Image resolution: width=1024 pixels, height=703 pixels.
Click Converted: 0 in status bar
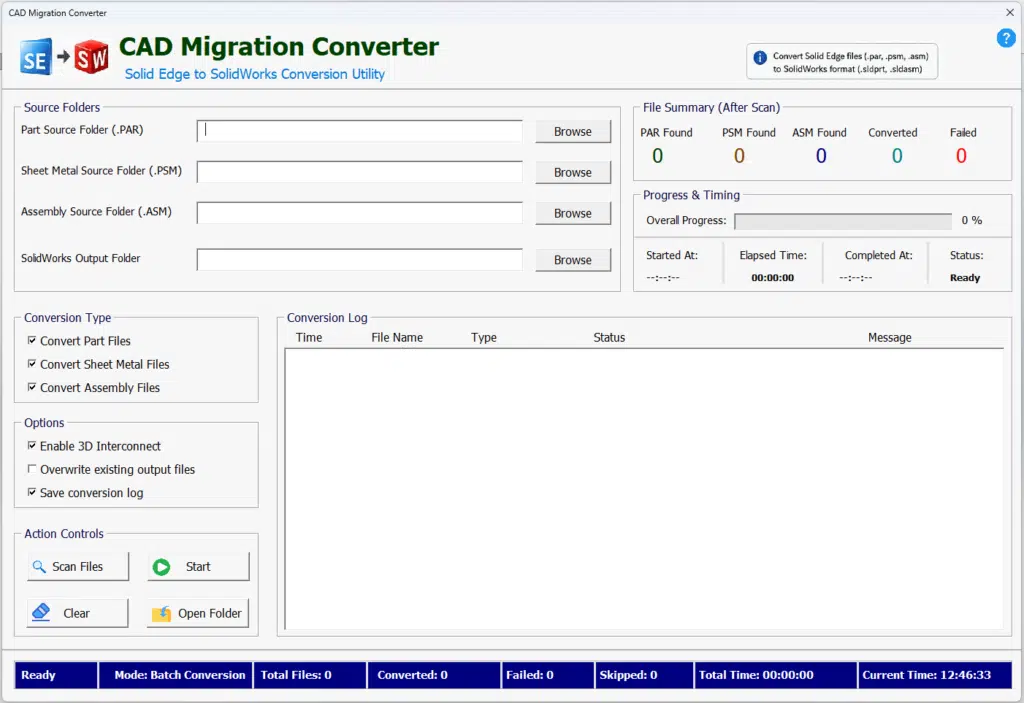(x=434, y=675)
